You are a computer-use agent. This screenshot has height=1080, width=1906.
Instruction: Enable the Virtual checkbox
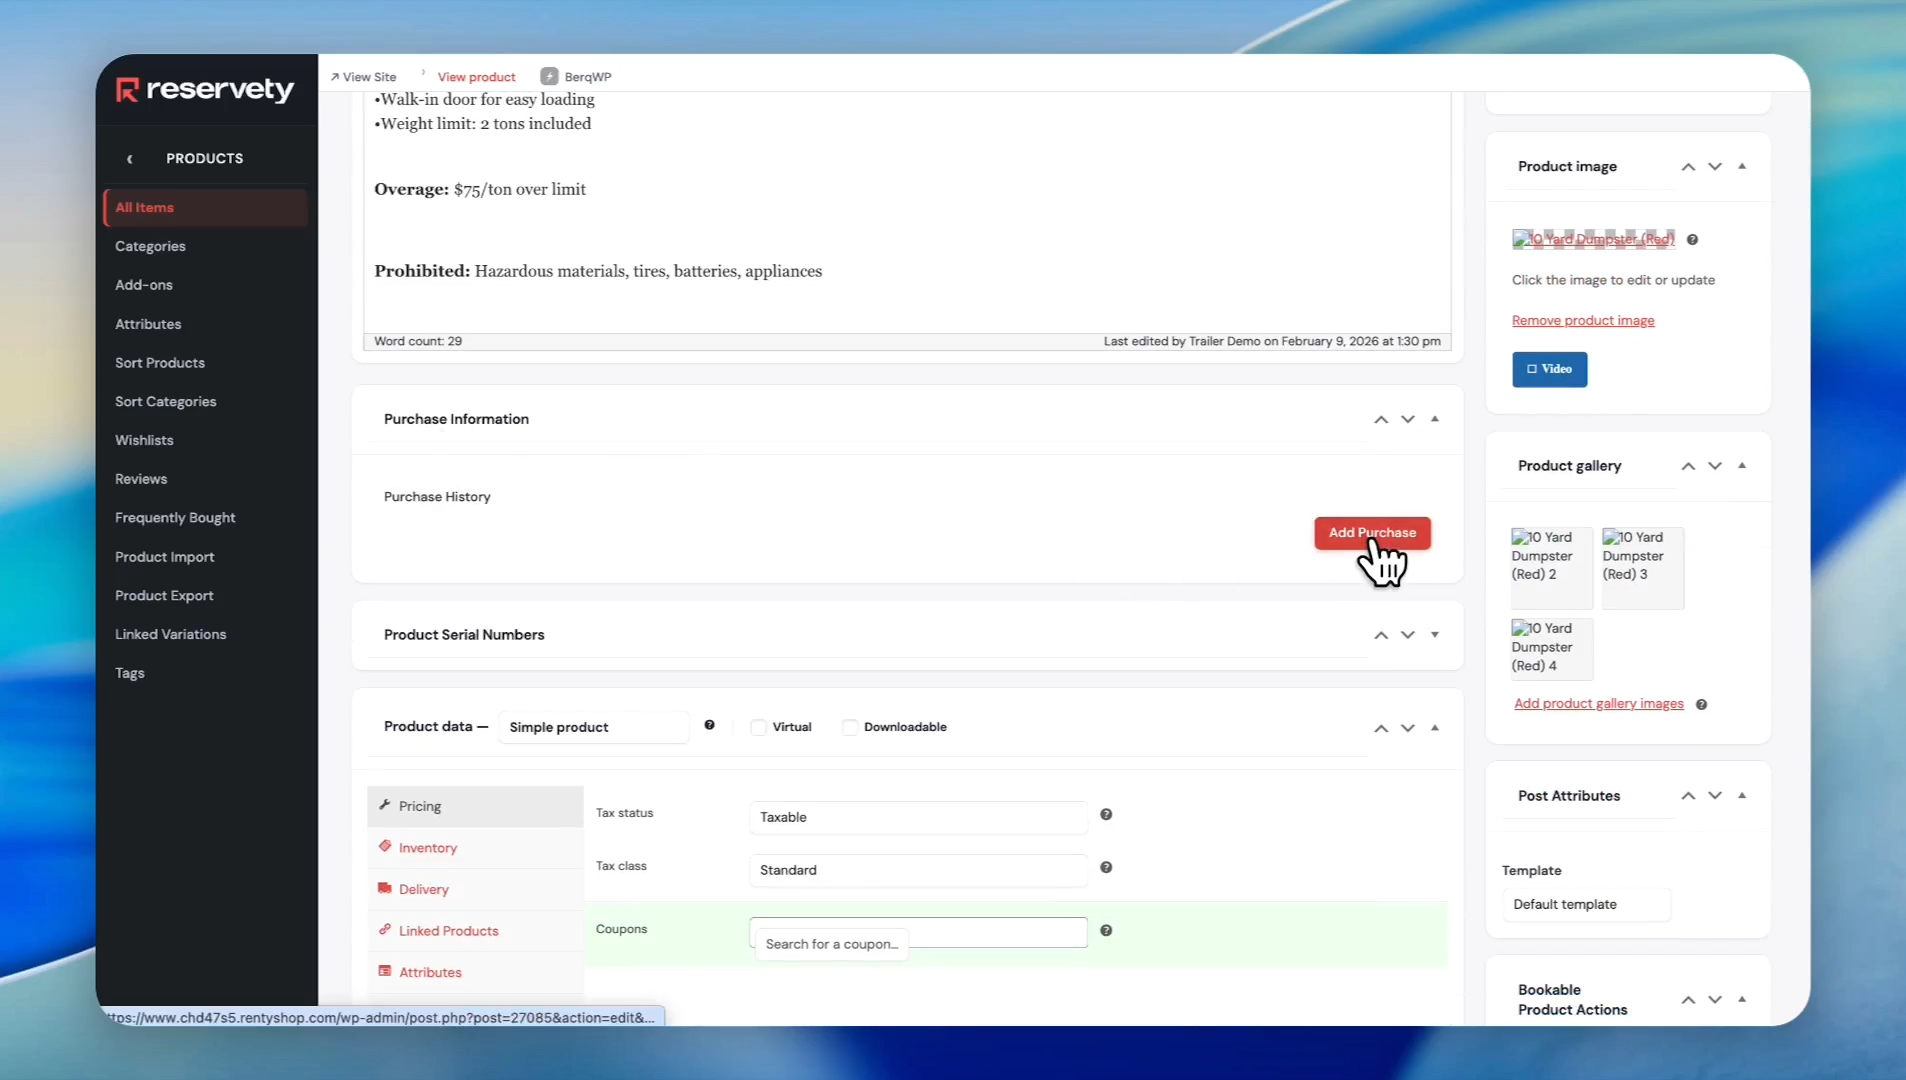pos(758,728)
